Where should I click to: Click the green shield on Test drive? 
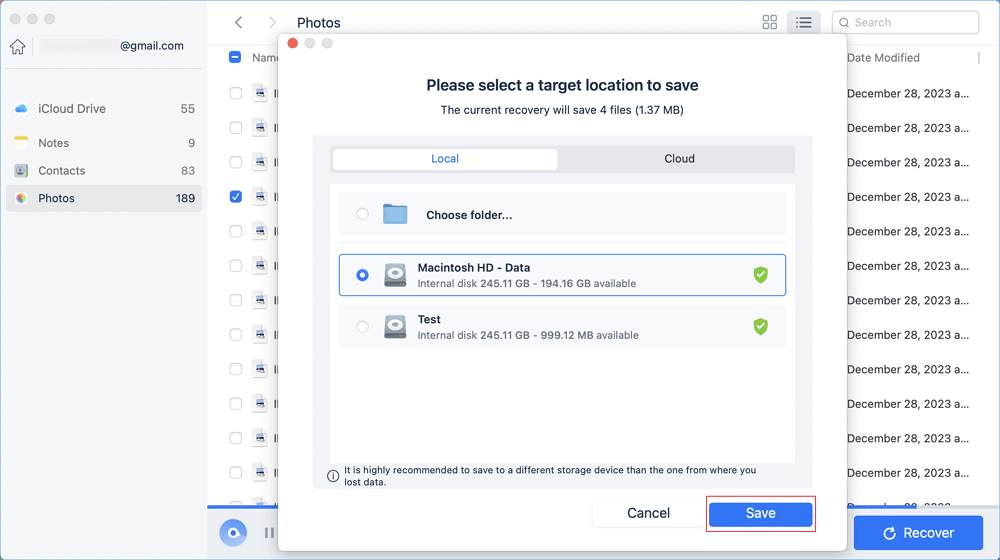pyautogui.click(x=760, y=326)
